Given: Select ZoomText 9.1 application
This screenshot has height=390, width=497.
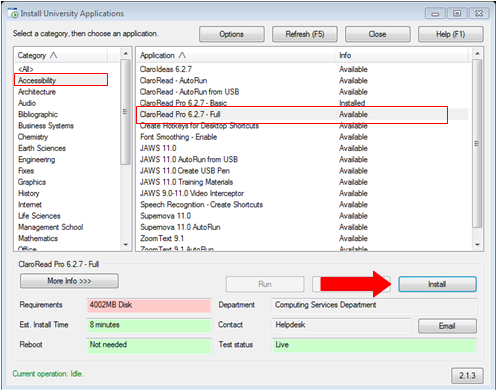Looking at the screenshot, I should coord(302,239).
